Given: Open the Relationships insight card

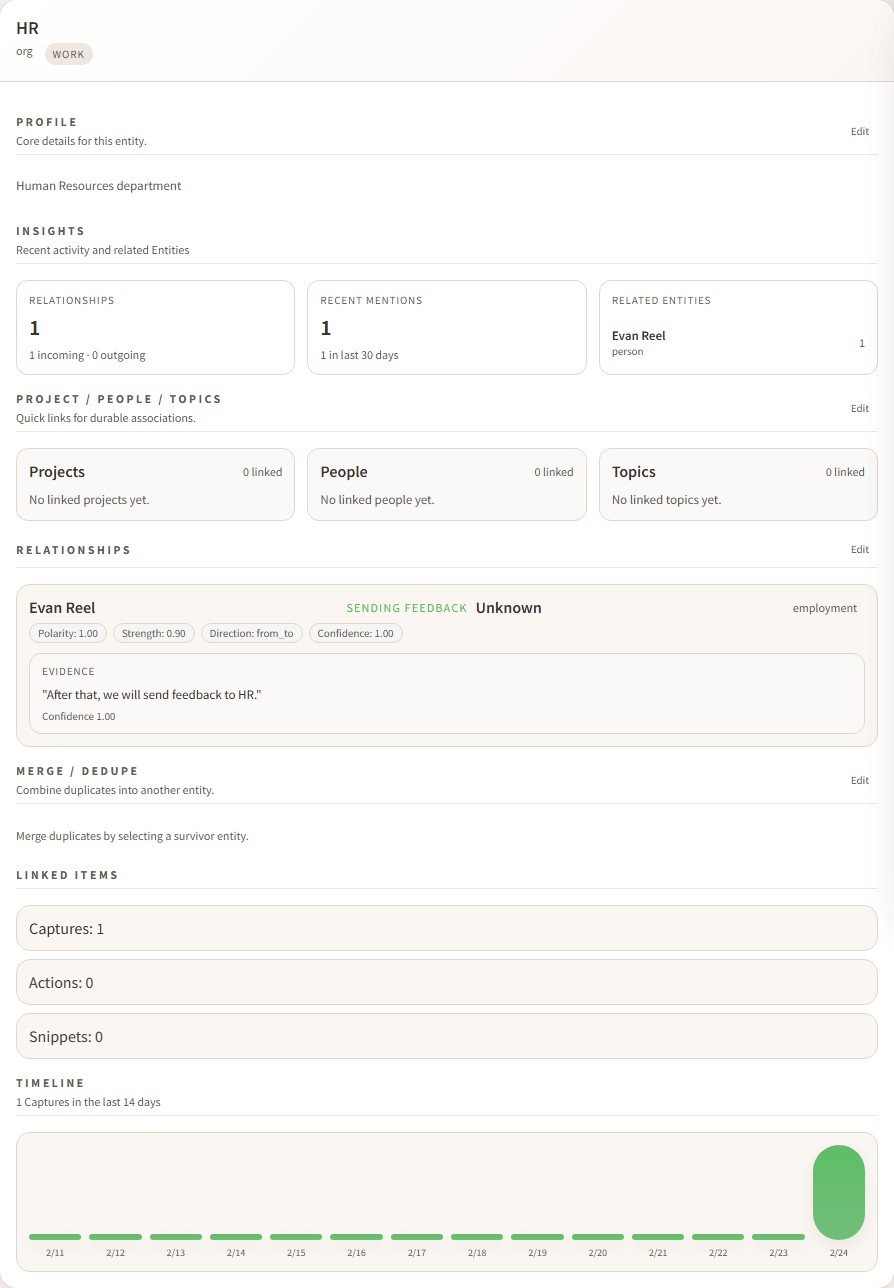Looking at the screenshot, I should pyautogui.click(x=155, y=327).
